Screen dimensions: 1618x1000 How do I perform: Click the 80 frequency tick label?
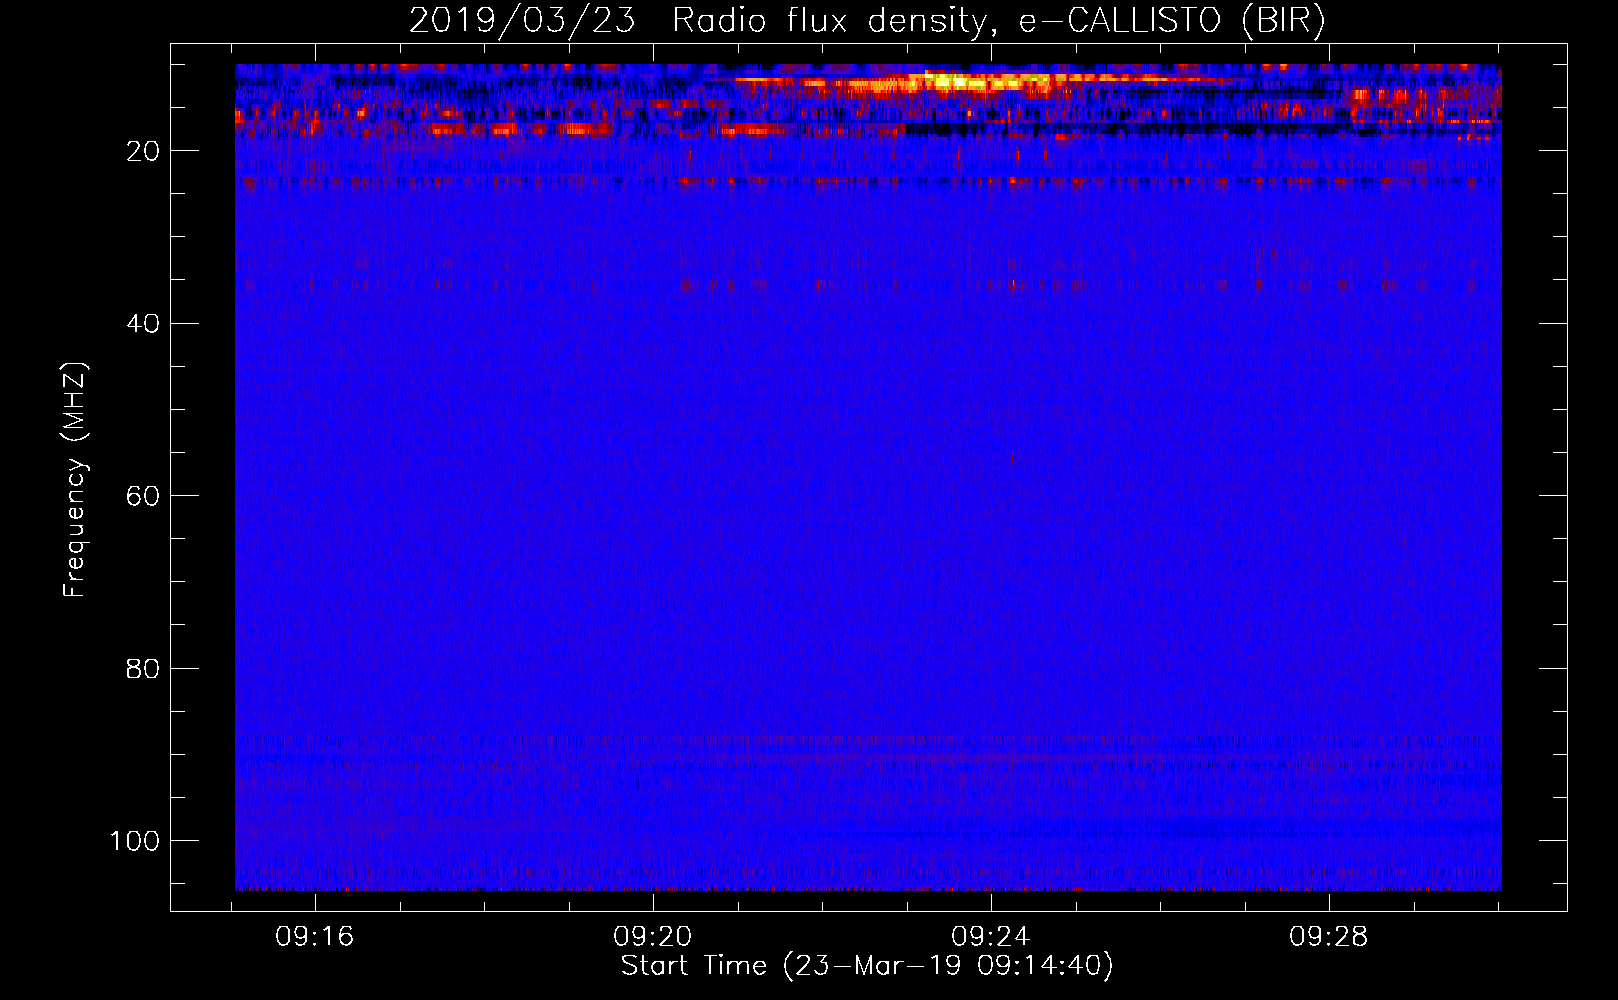[143, 668]
